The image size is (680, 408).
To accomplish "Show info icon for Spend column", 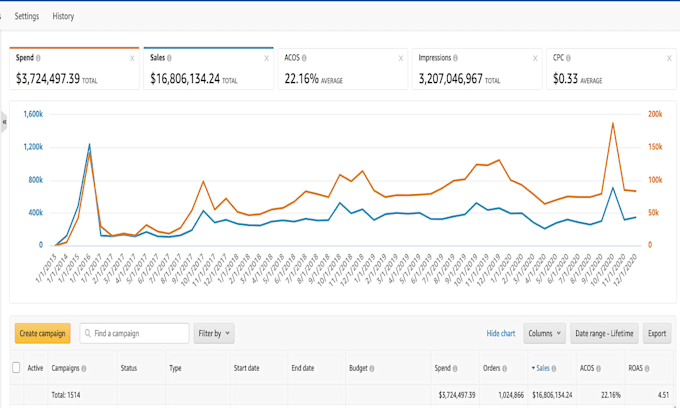I will click(455, 369).
